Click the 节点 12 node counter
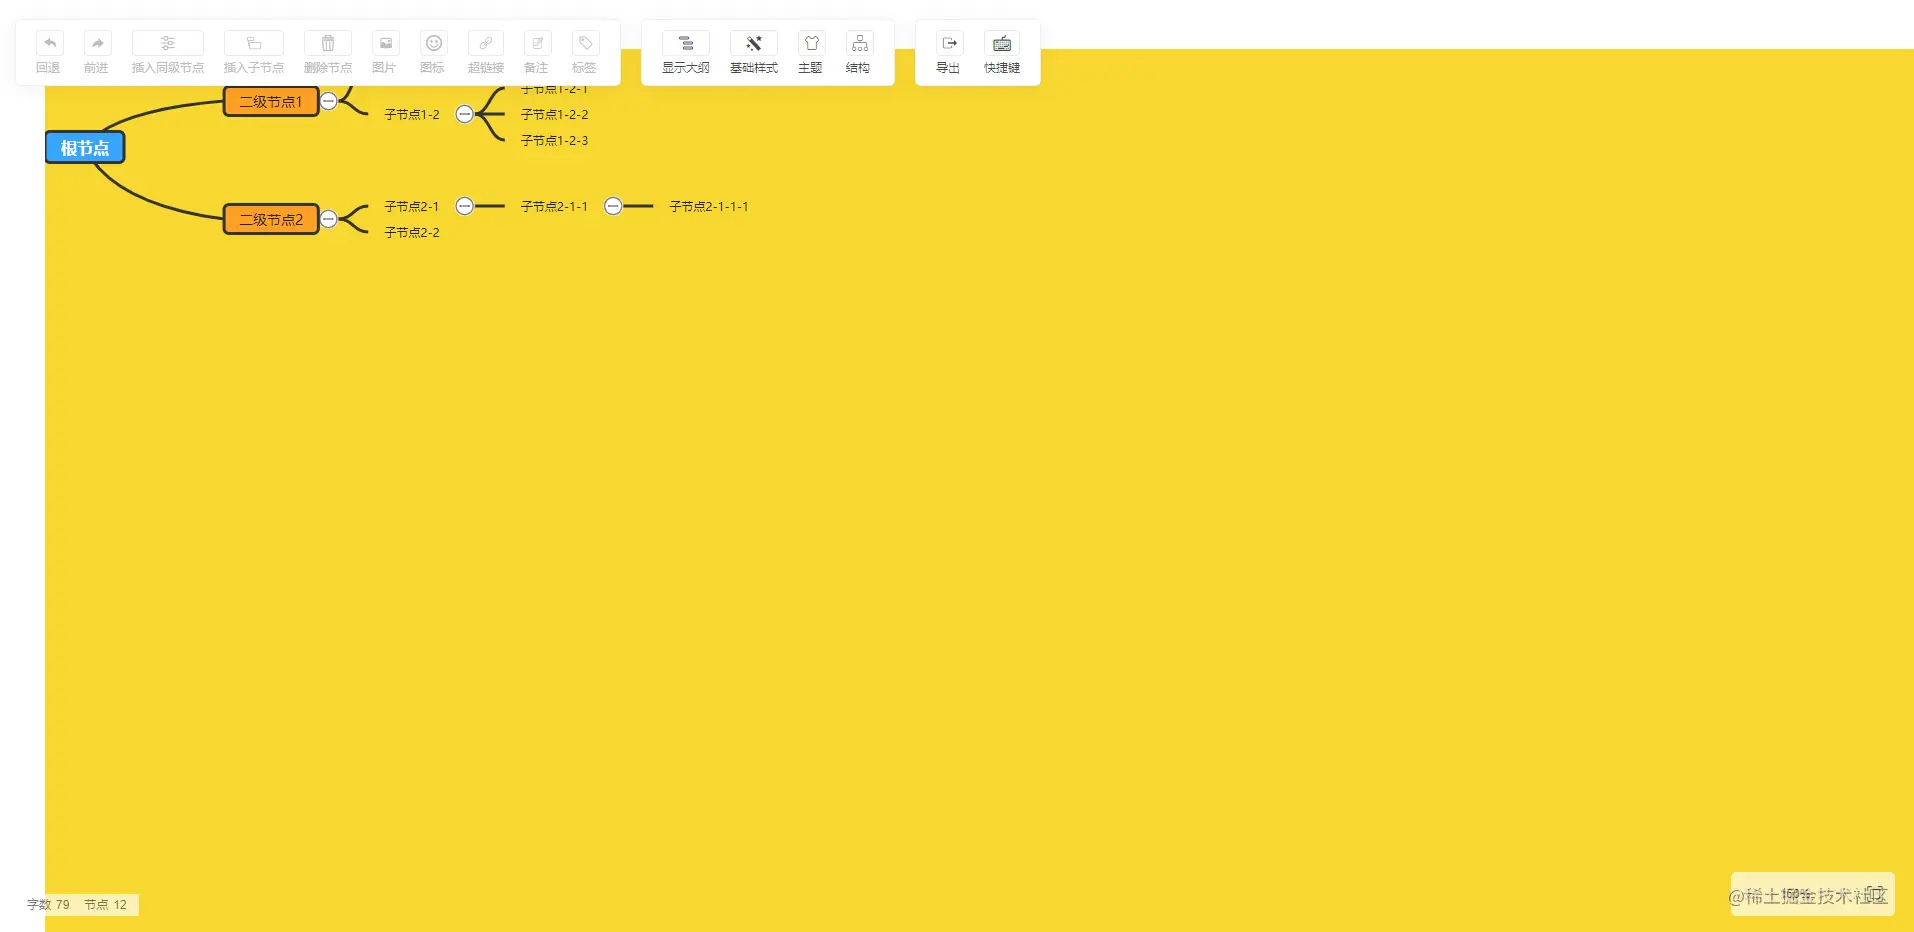Image resolution: width=1914 pixels, height=932 pixels. [x=104, y=904]
